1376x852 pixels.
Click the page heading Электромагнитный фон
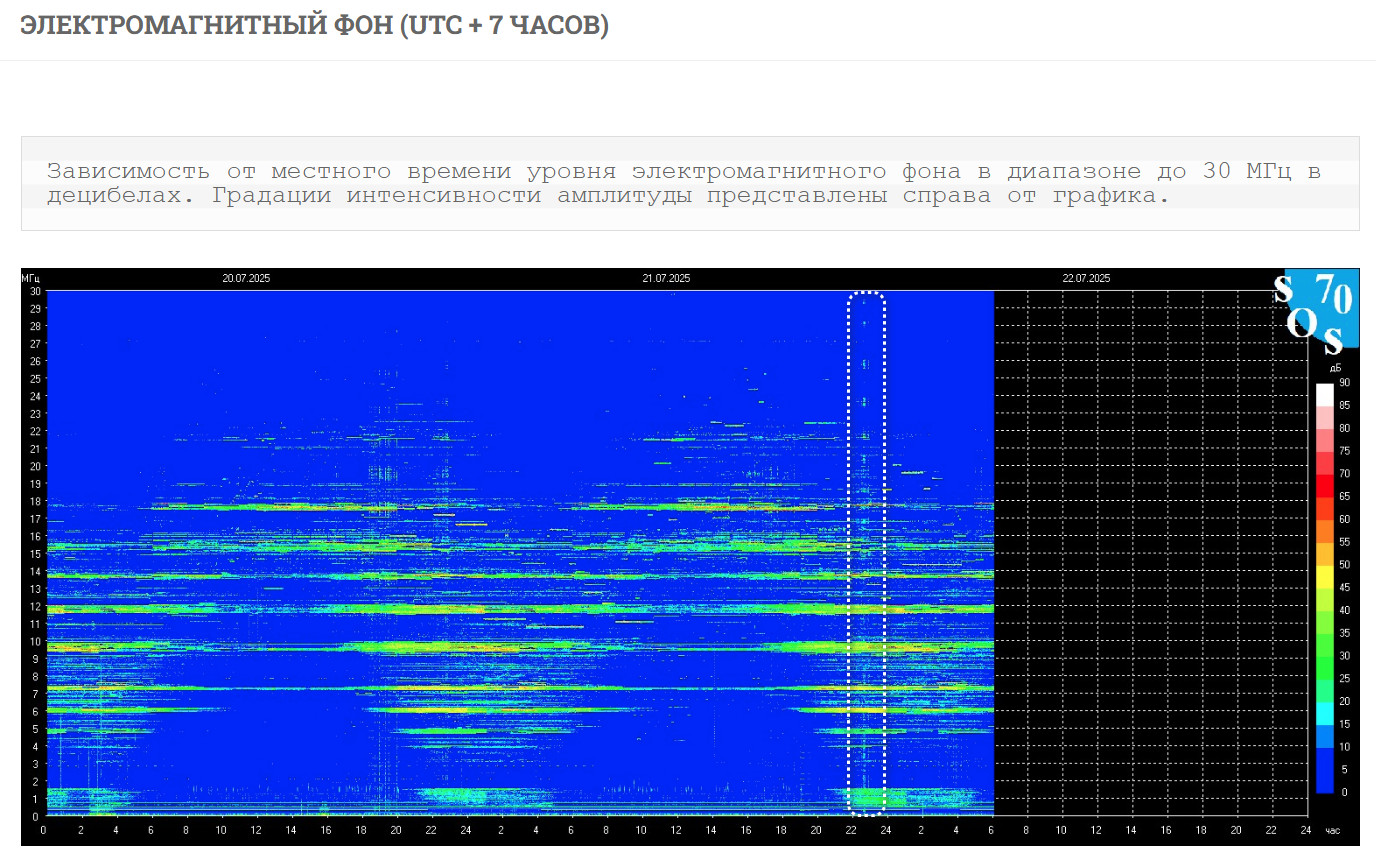click(314, 26)
